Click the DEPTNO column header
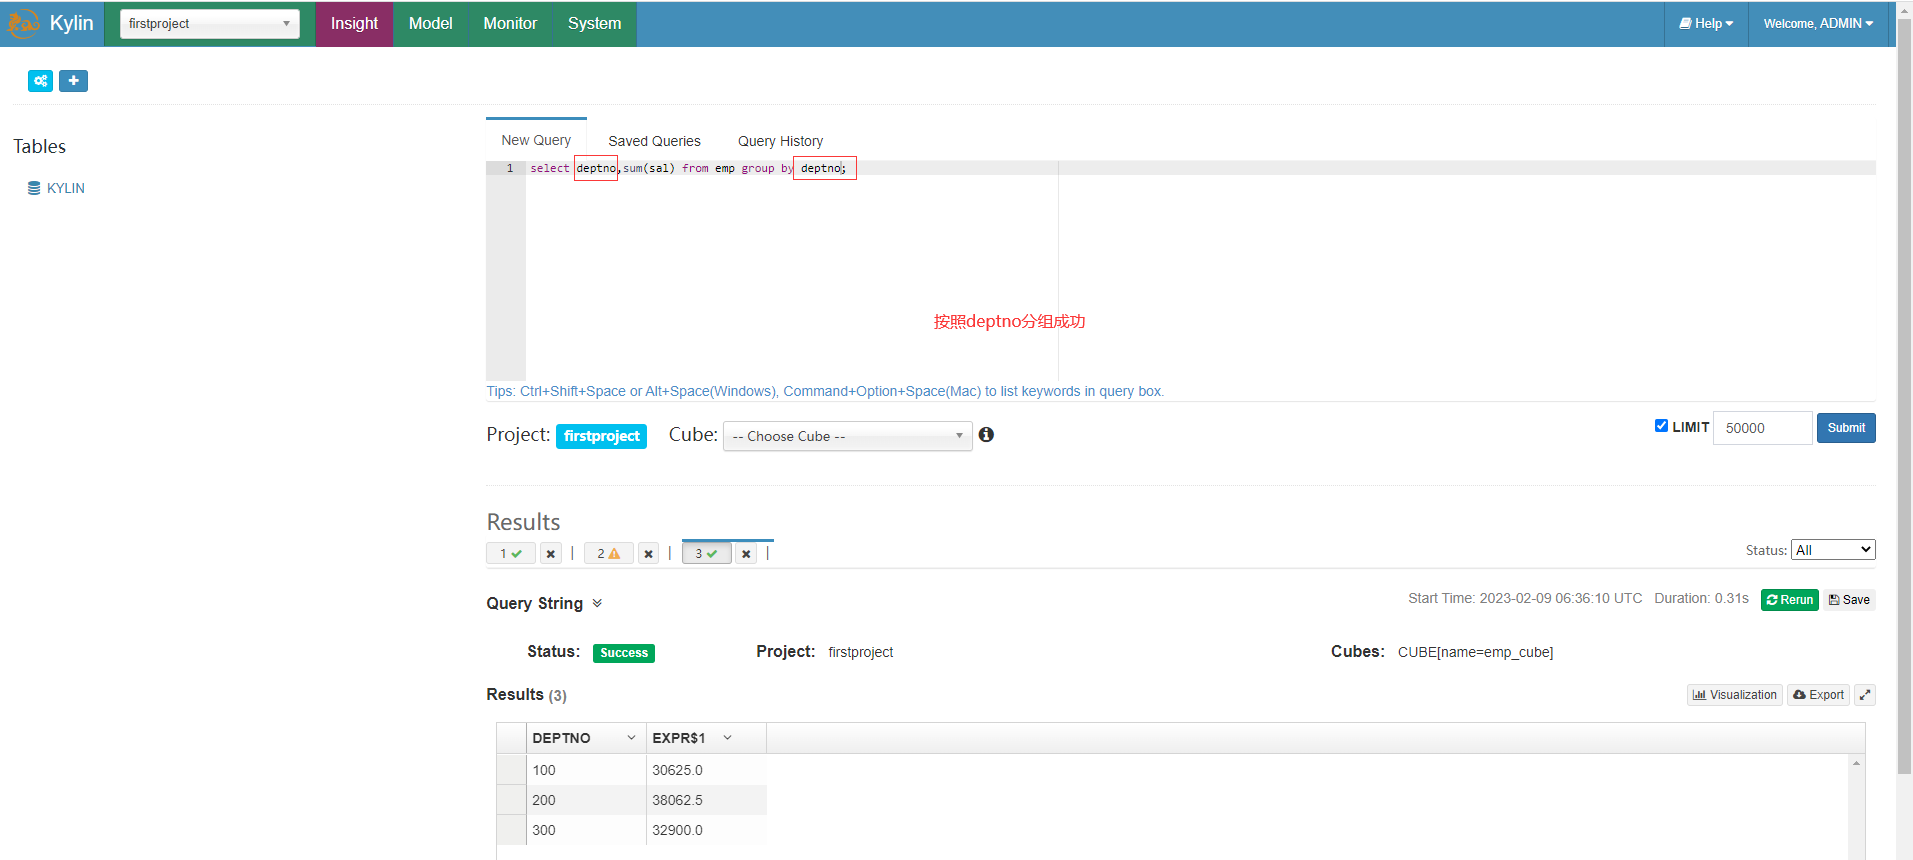The image size is (1913, 860). point(586,738)
